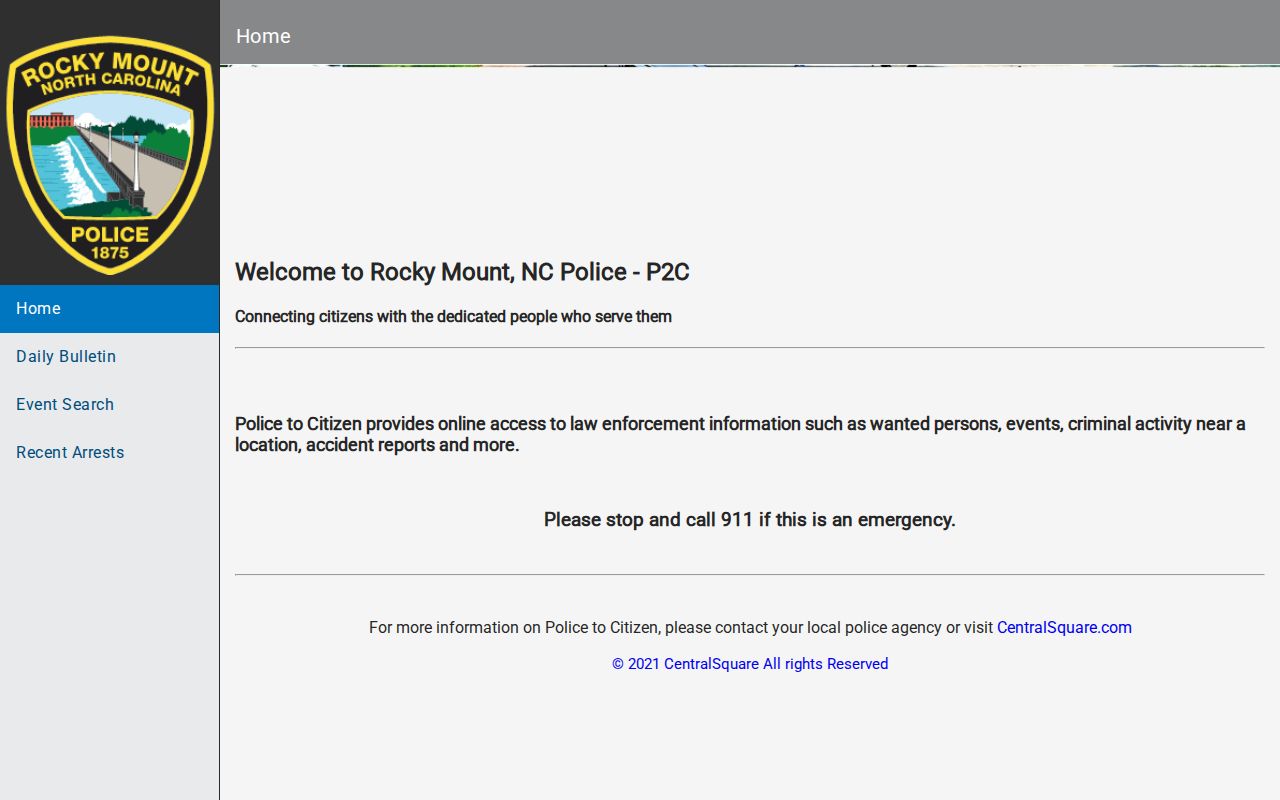Click the Police to Citizen description paragraph
The width and height of the screenshot is (1280, 800).
tap(740, 434)
